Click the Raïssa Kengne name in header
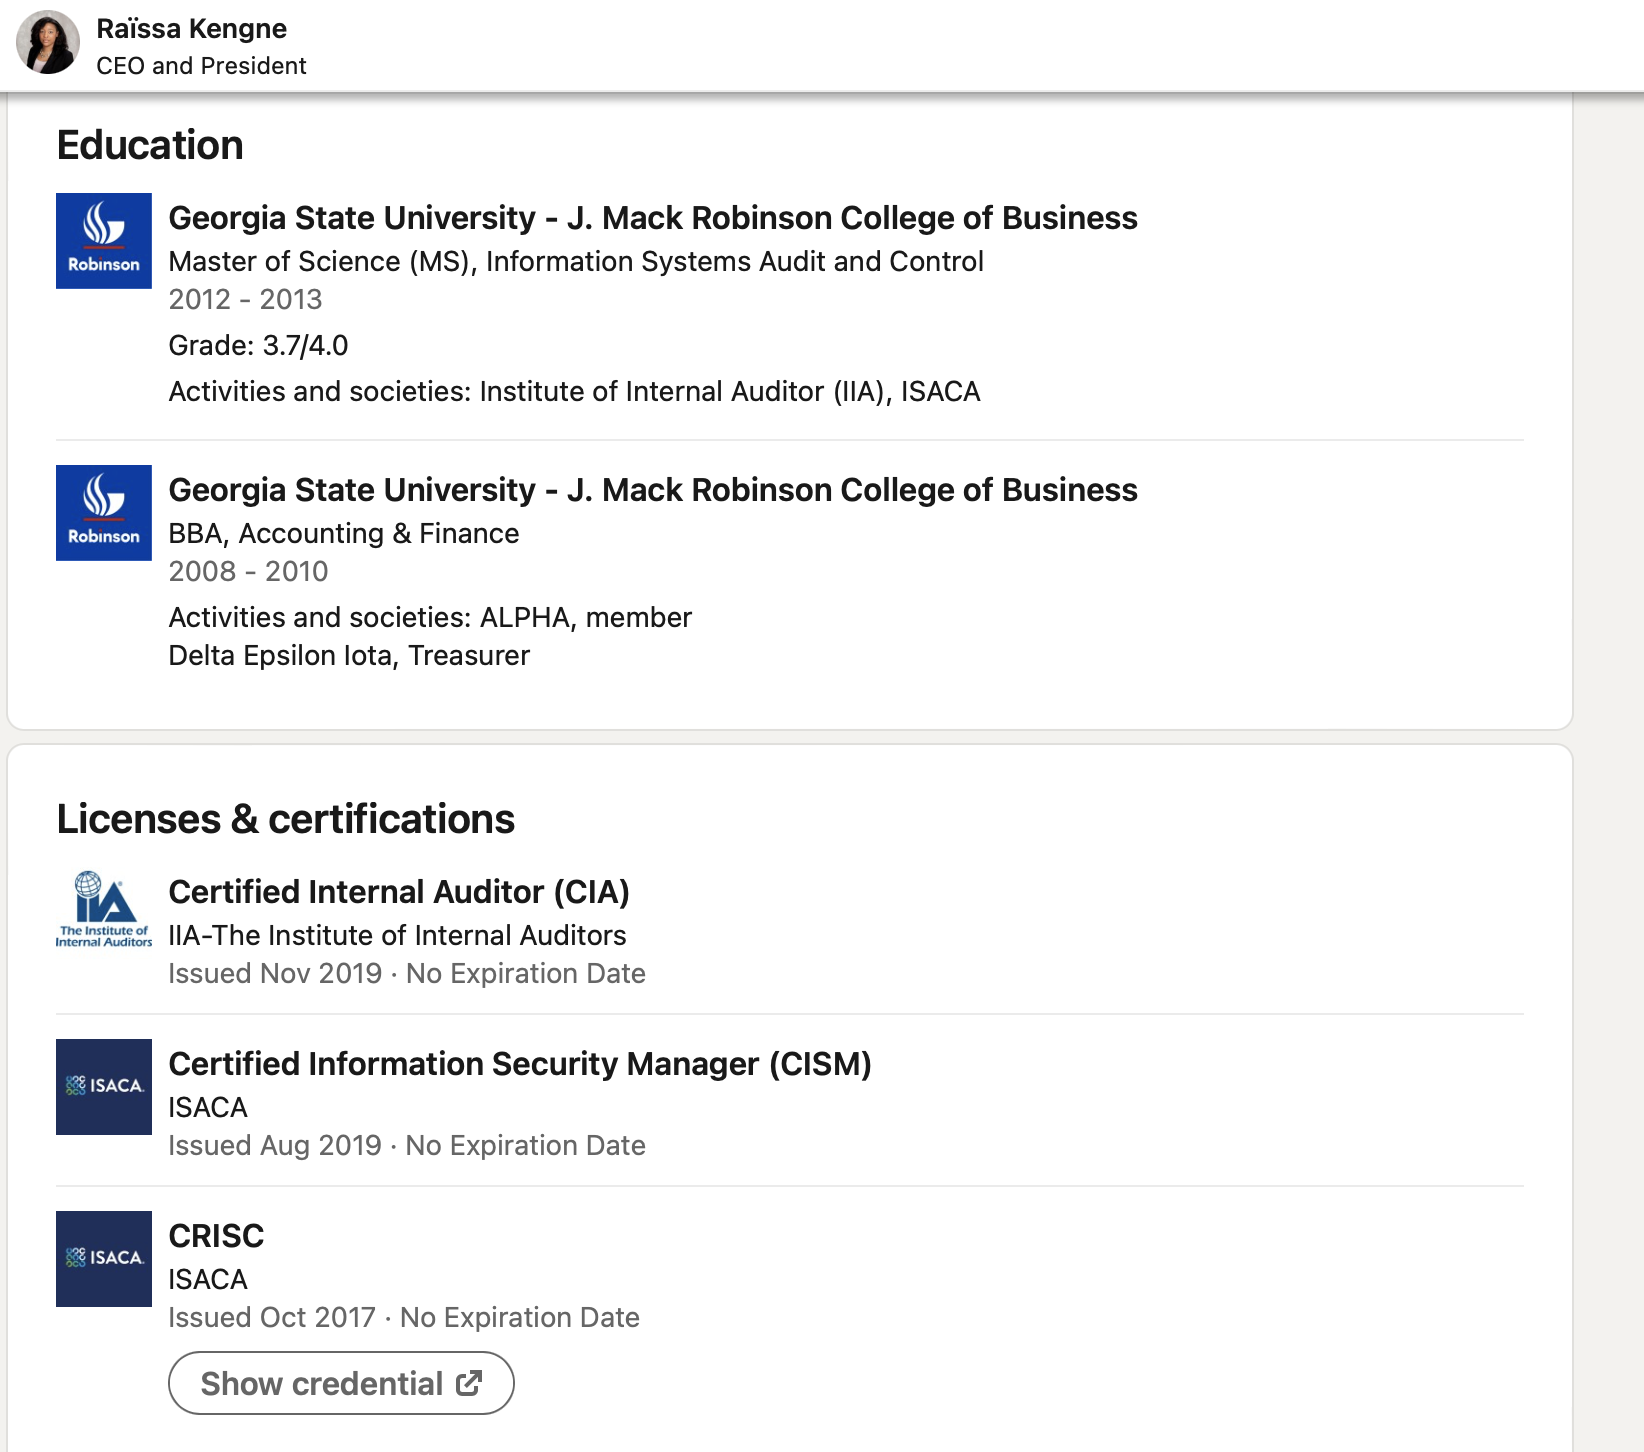 (x=191, y=29)
